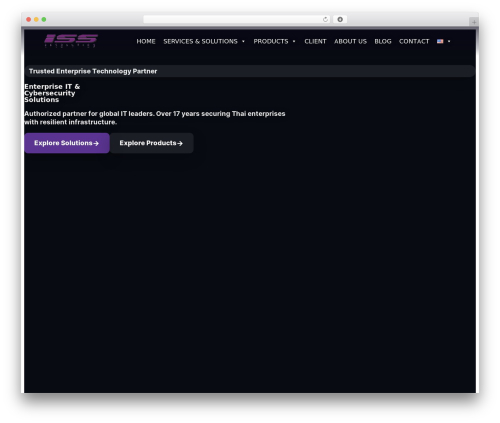Click the browser reload icon
Viewport: 500px width, 423px height.
coord(325,19)
